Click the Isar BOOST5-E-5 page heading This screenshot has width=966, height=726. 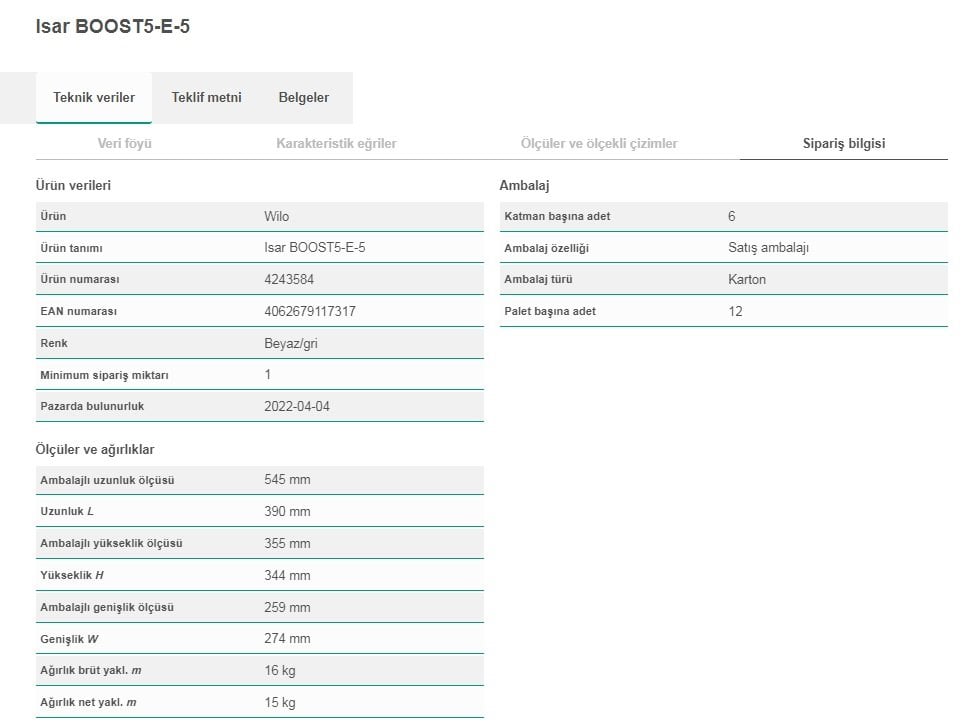click(x=113, y=27)
